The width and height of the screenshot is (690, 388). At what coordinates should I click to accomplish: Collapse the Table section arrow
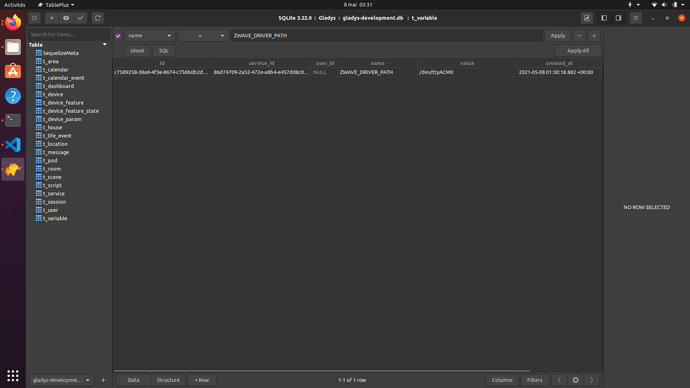105,44
